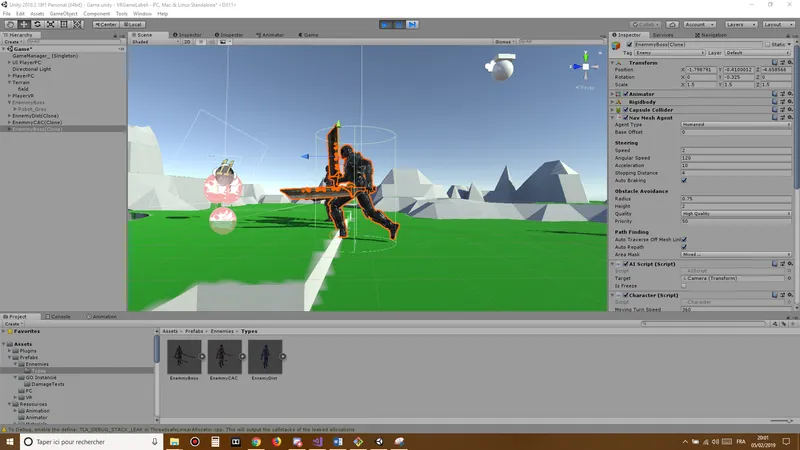Open the cloud services icon
This screenshot has height=450, width=800.
pyautogui.click(x=672, y=24)
